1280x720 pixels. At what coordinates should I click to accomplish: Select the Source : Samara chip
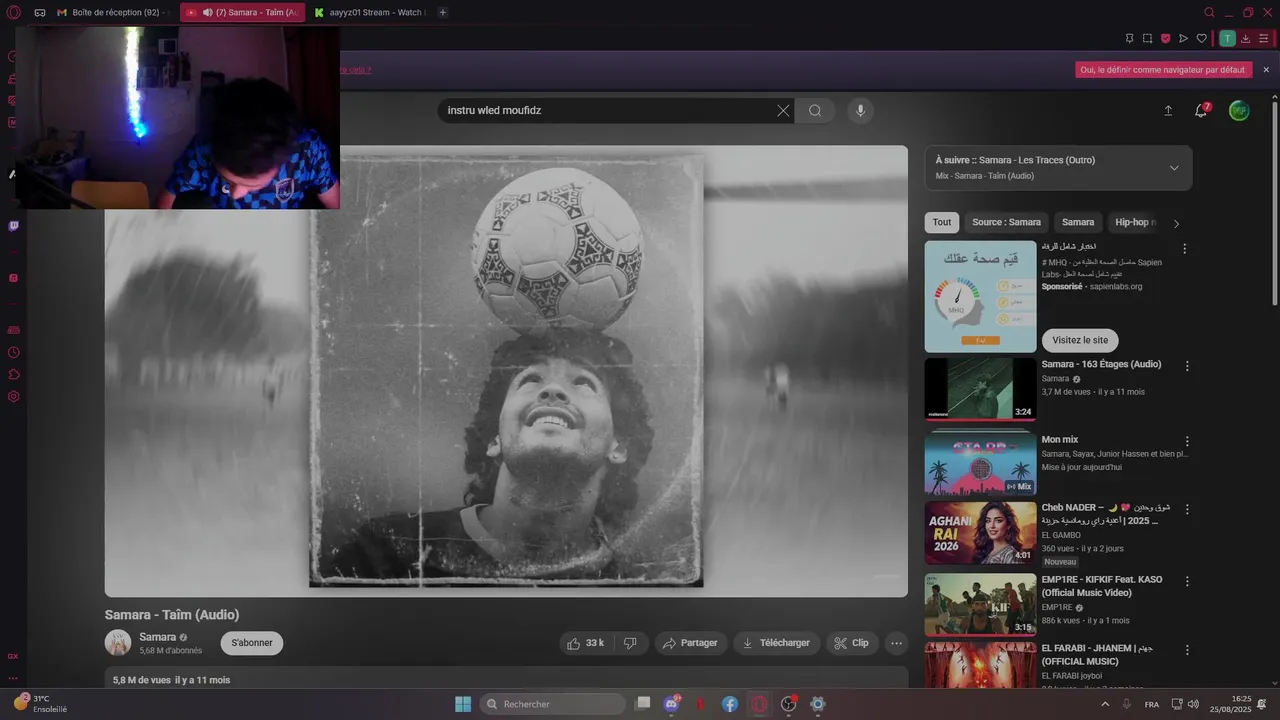coord(1006,222)
